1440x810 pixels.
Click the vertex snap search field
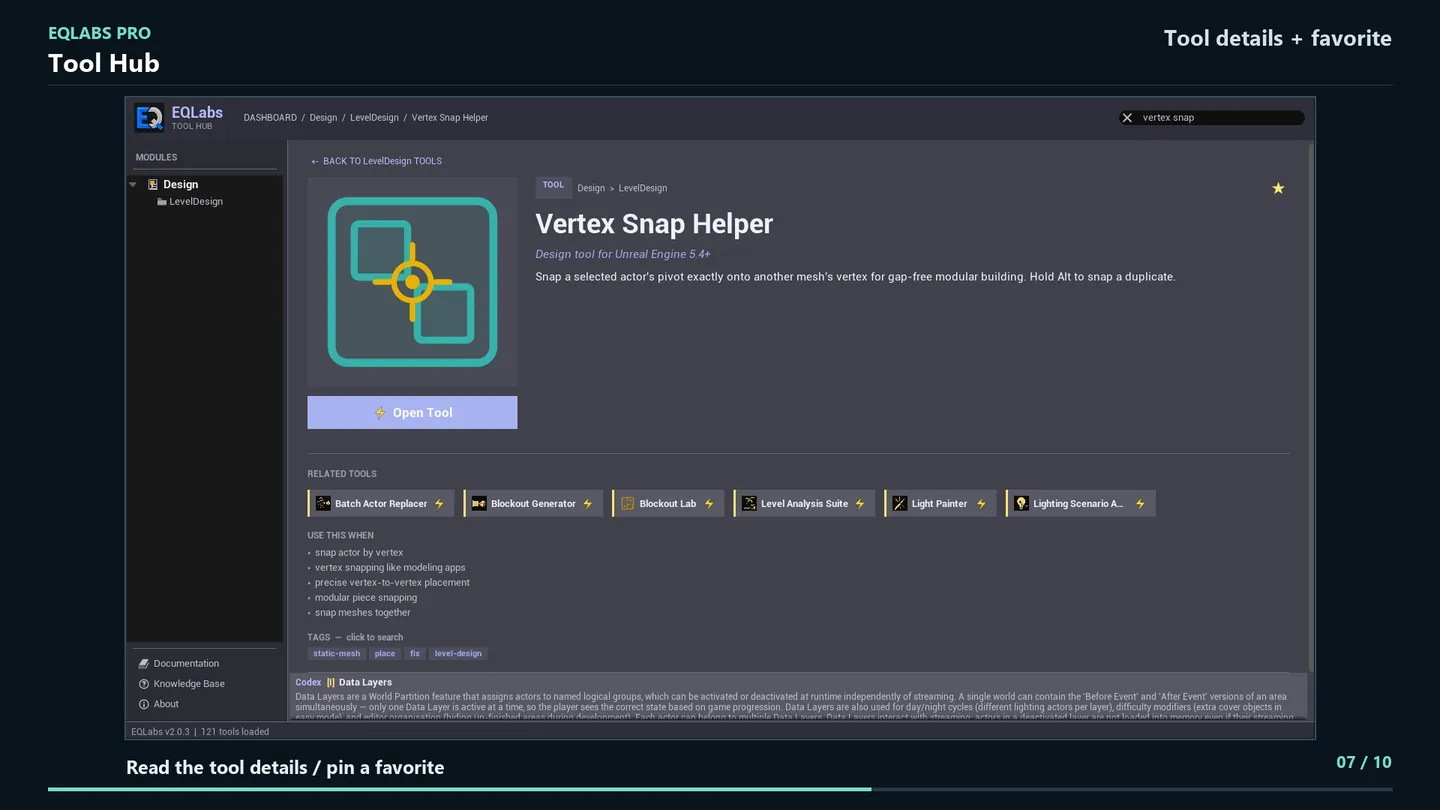(x=1212, y=118)
